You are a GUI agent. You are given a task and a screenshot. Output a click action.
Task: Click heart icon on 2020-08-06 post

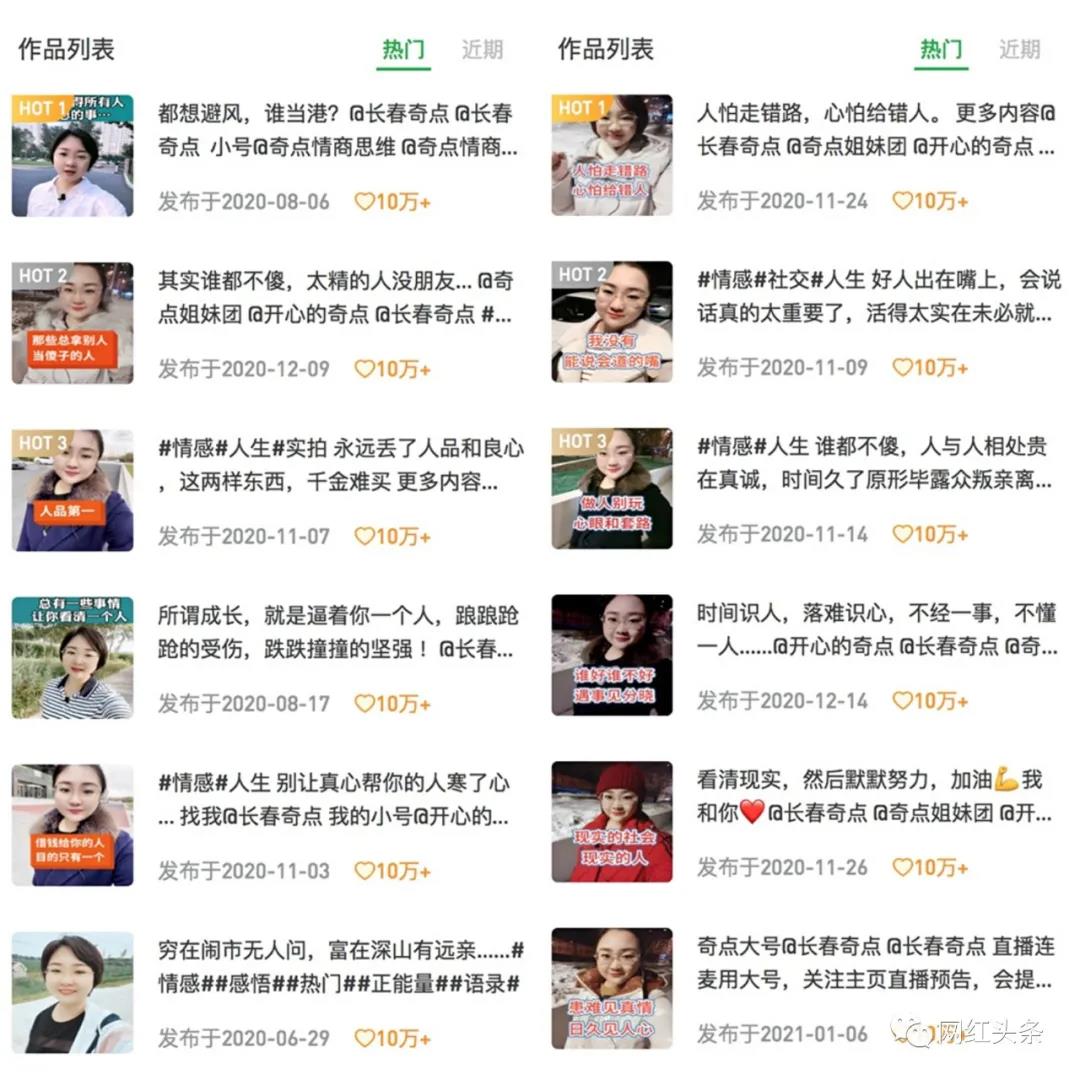coord(364,202)
